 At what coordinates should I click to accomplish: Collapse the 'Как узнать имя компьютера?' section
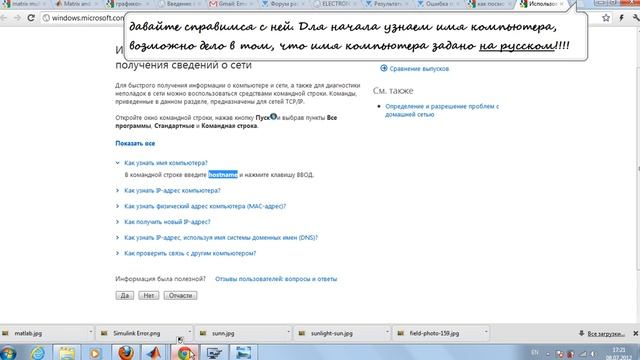166,163
